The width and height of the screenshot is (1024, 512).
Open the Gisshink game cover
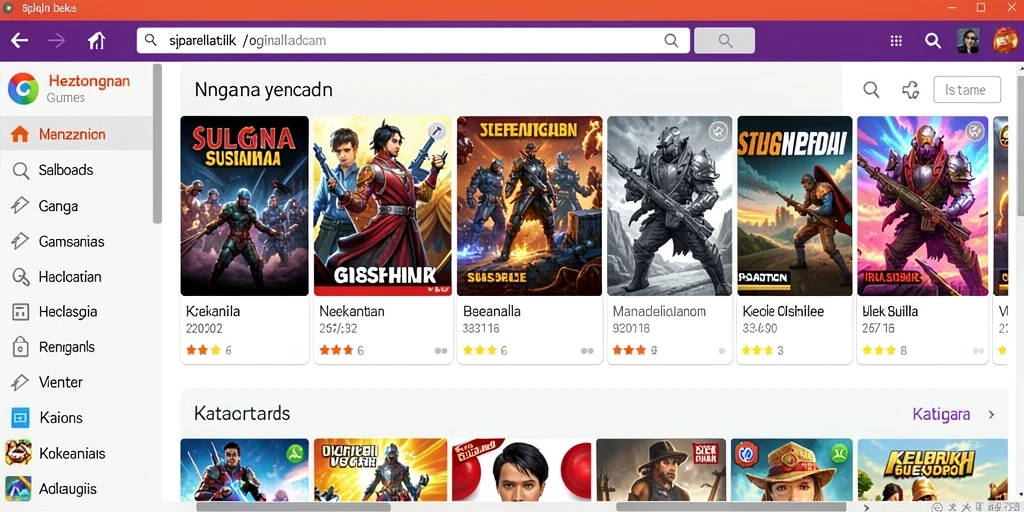coord(383,206)
